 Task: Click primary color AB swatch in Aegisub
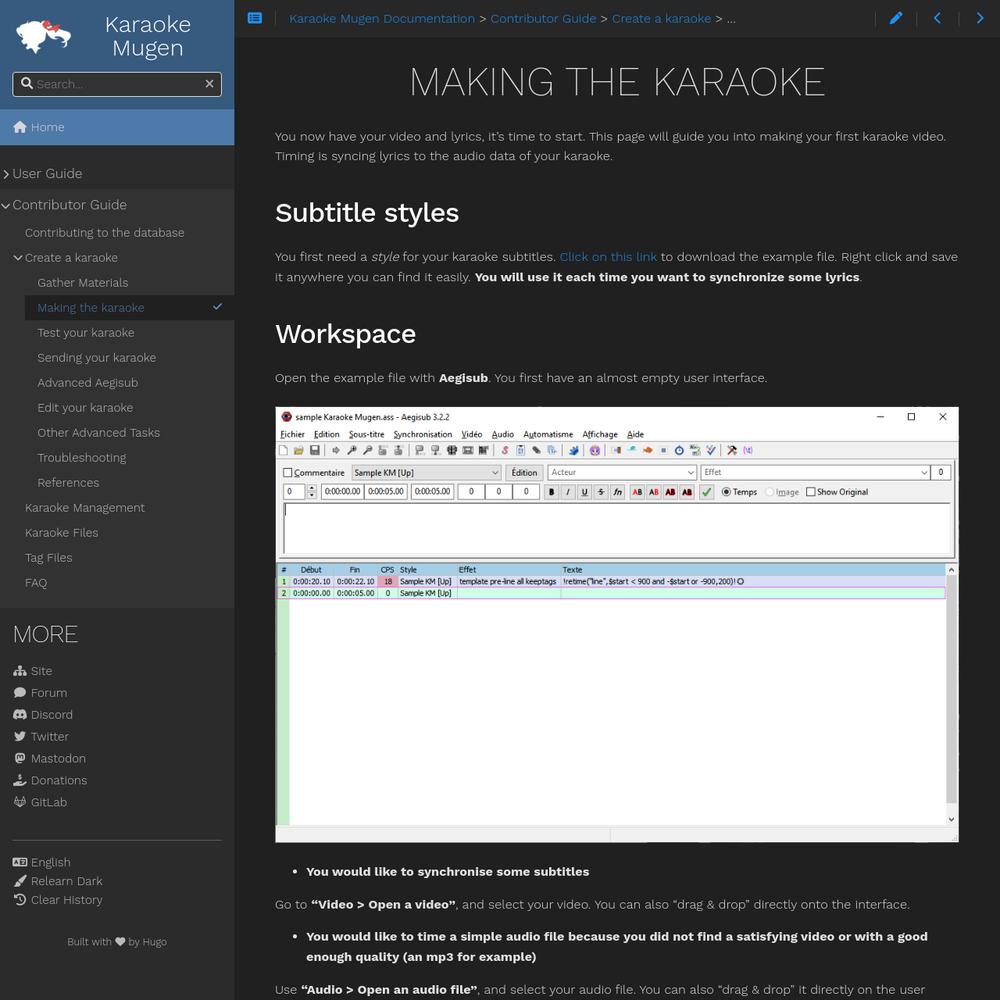[x=637, y=492]
